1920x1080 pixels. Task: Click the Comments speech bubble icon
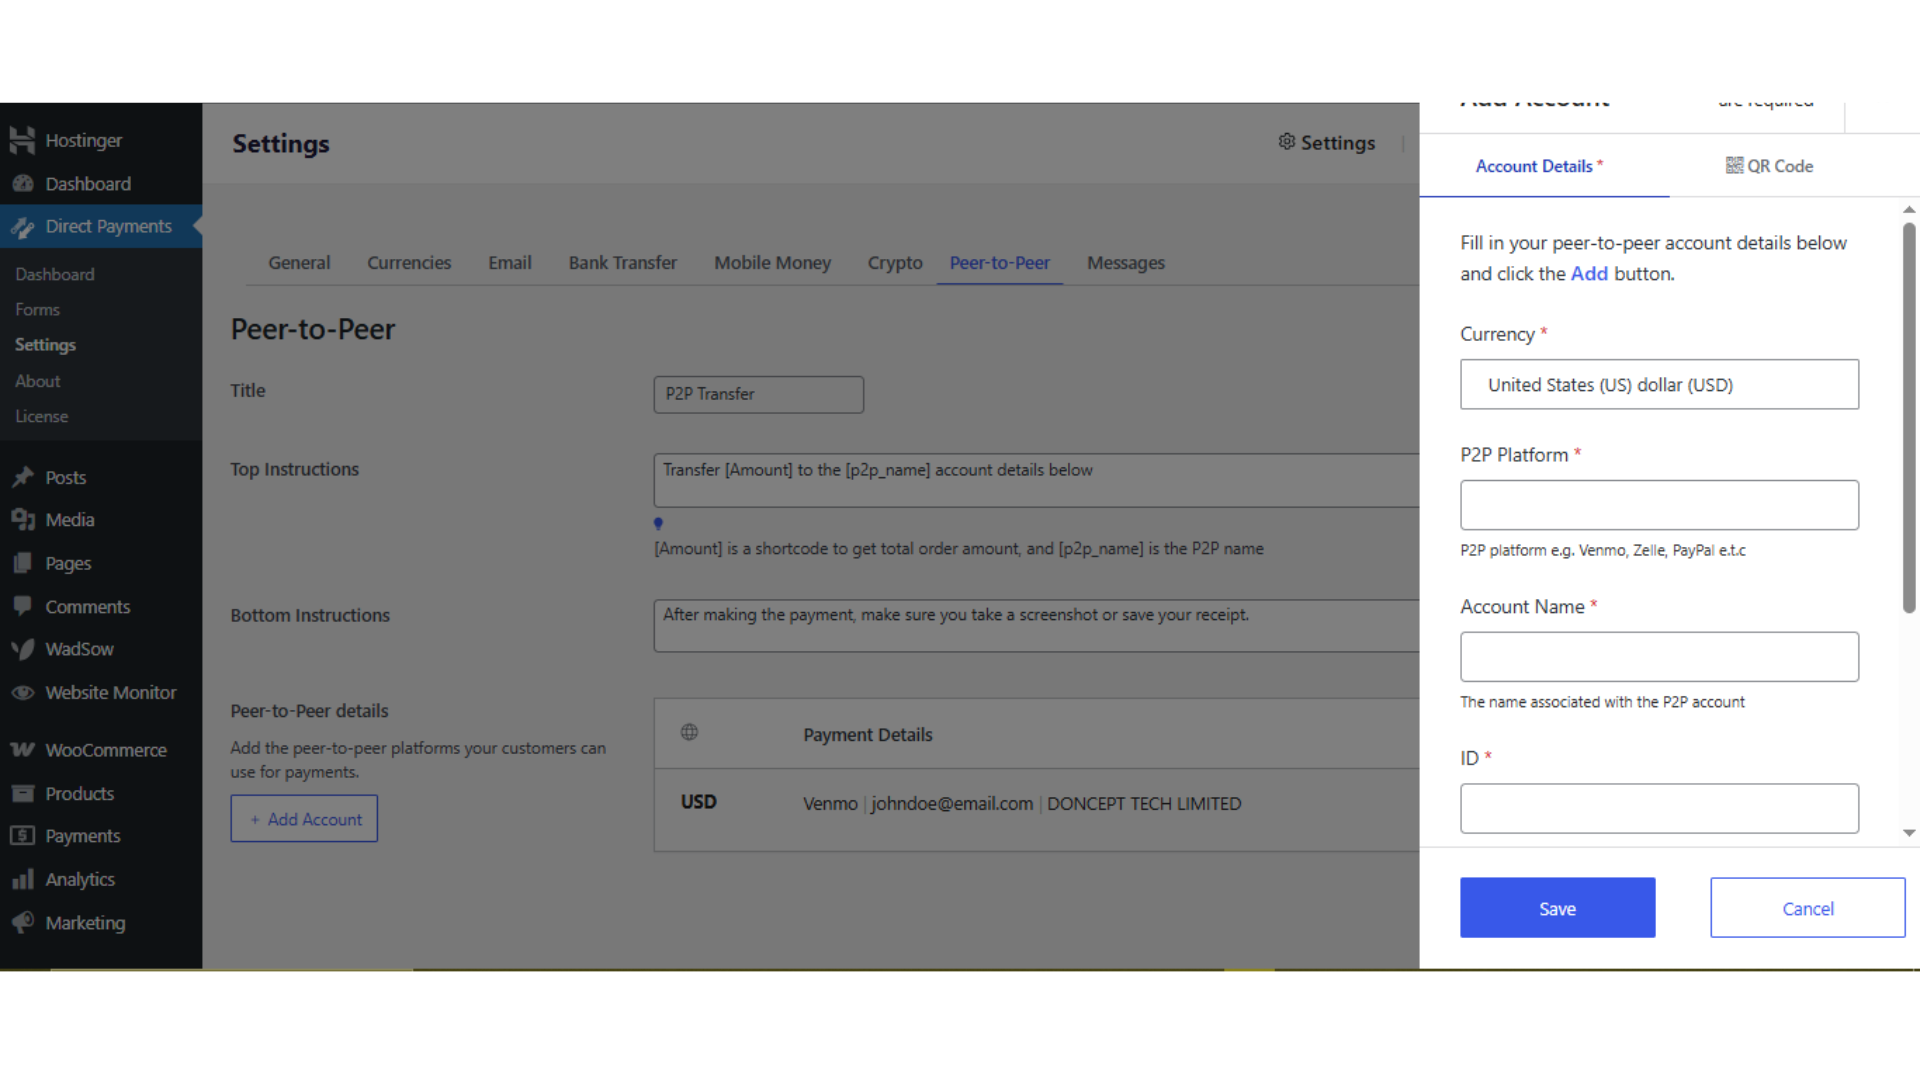pyautogui.click(x=22, y=606)
